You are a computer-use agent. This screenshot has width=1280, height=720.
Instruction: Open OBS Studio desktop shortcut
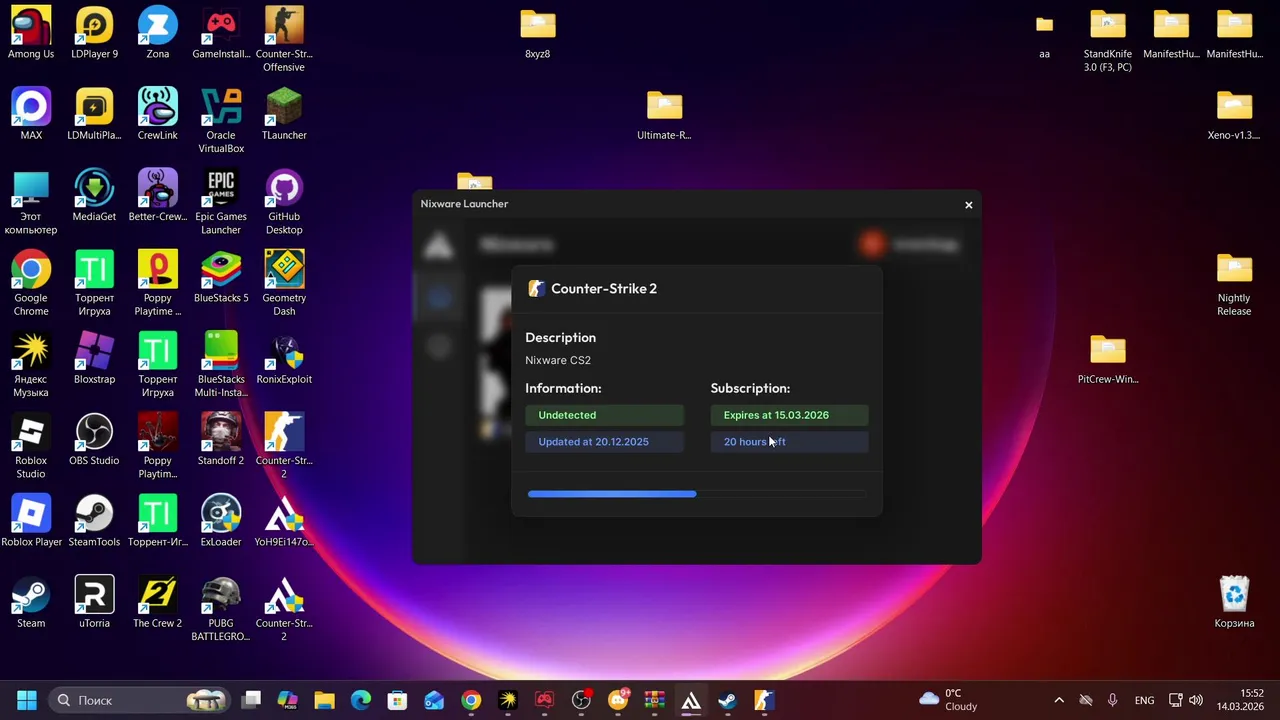[94, 439]
